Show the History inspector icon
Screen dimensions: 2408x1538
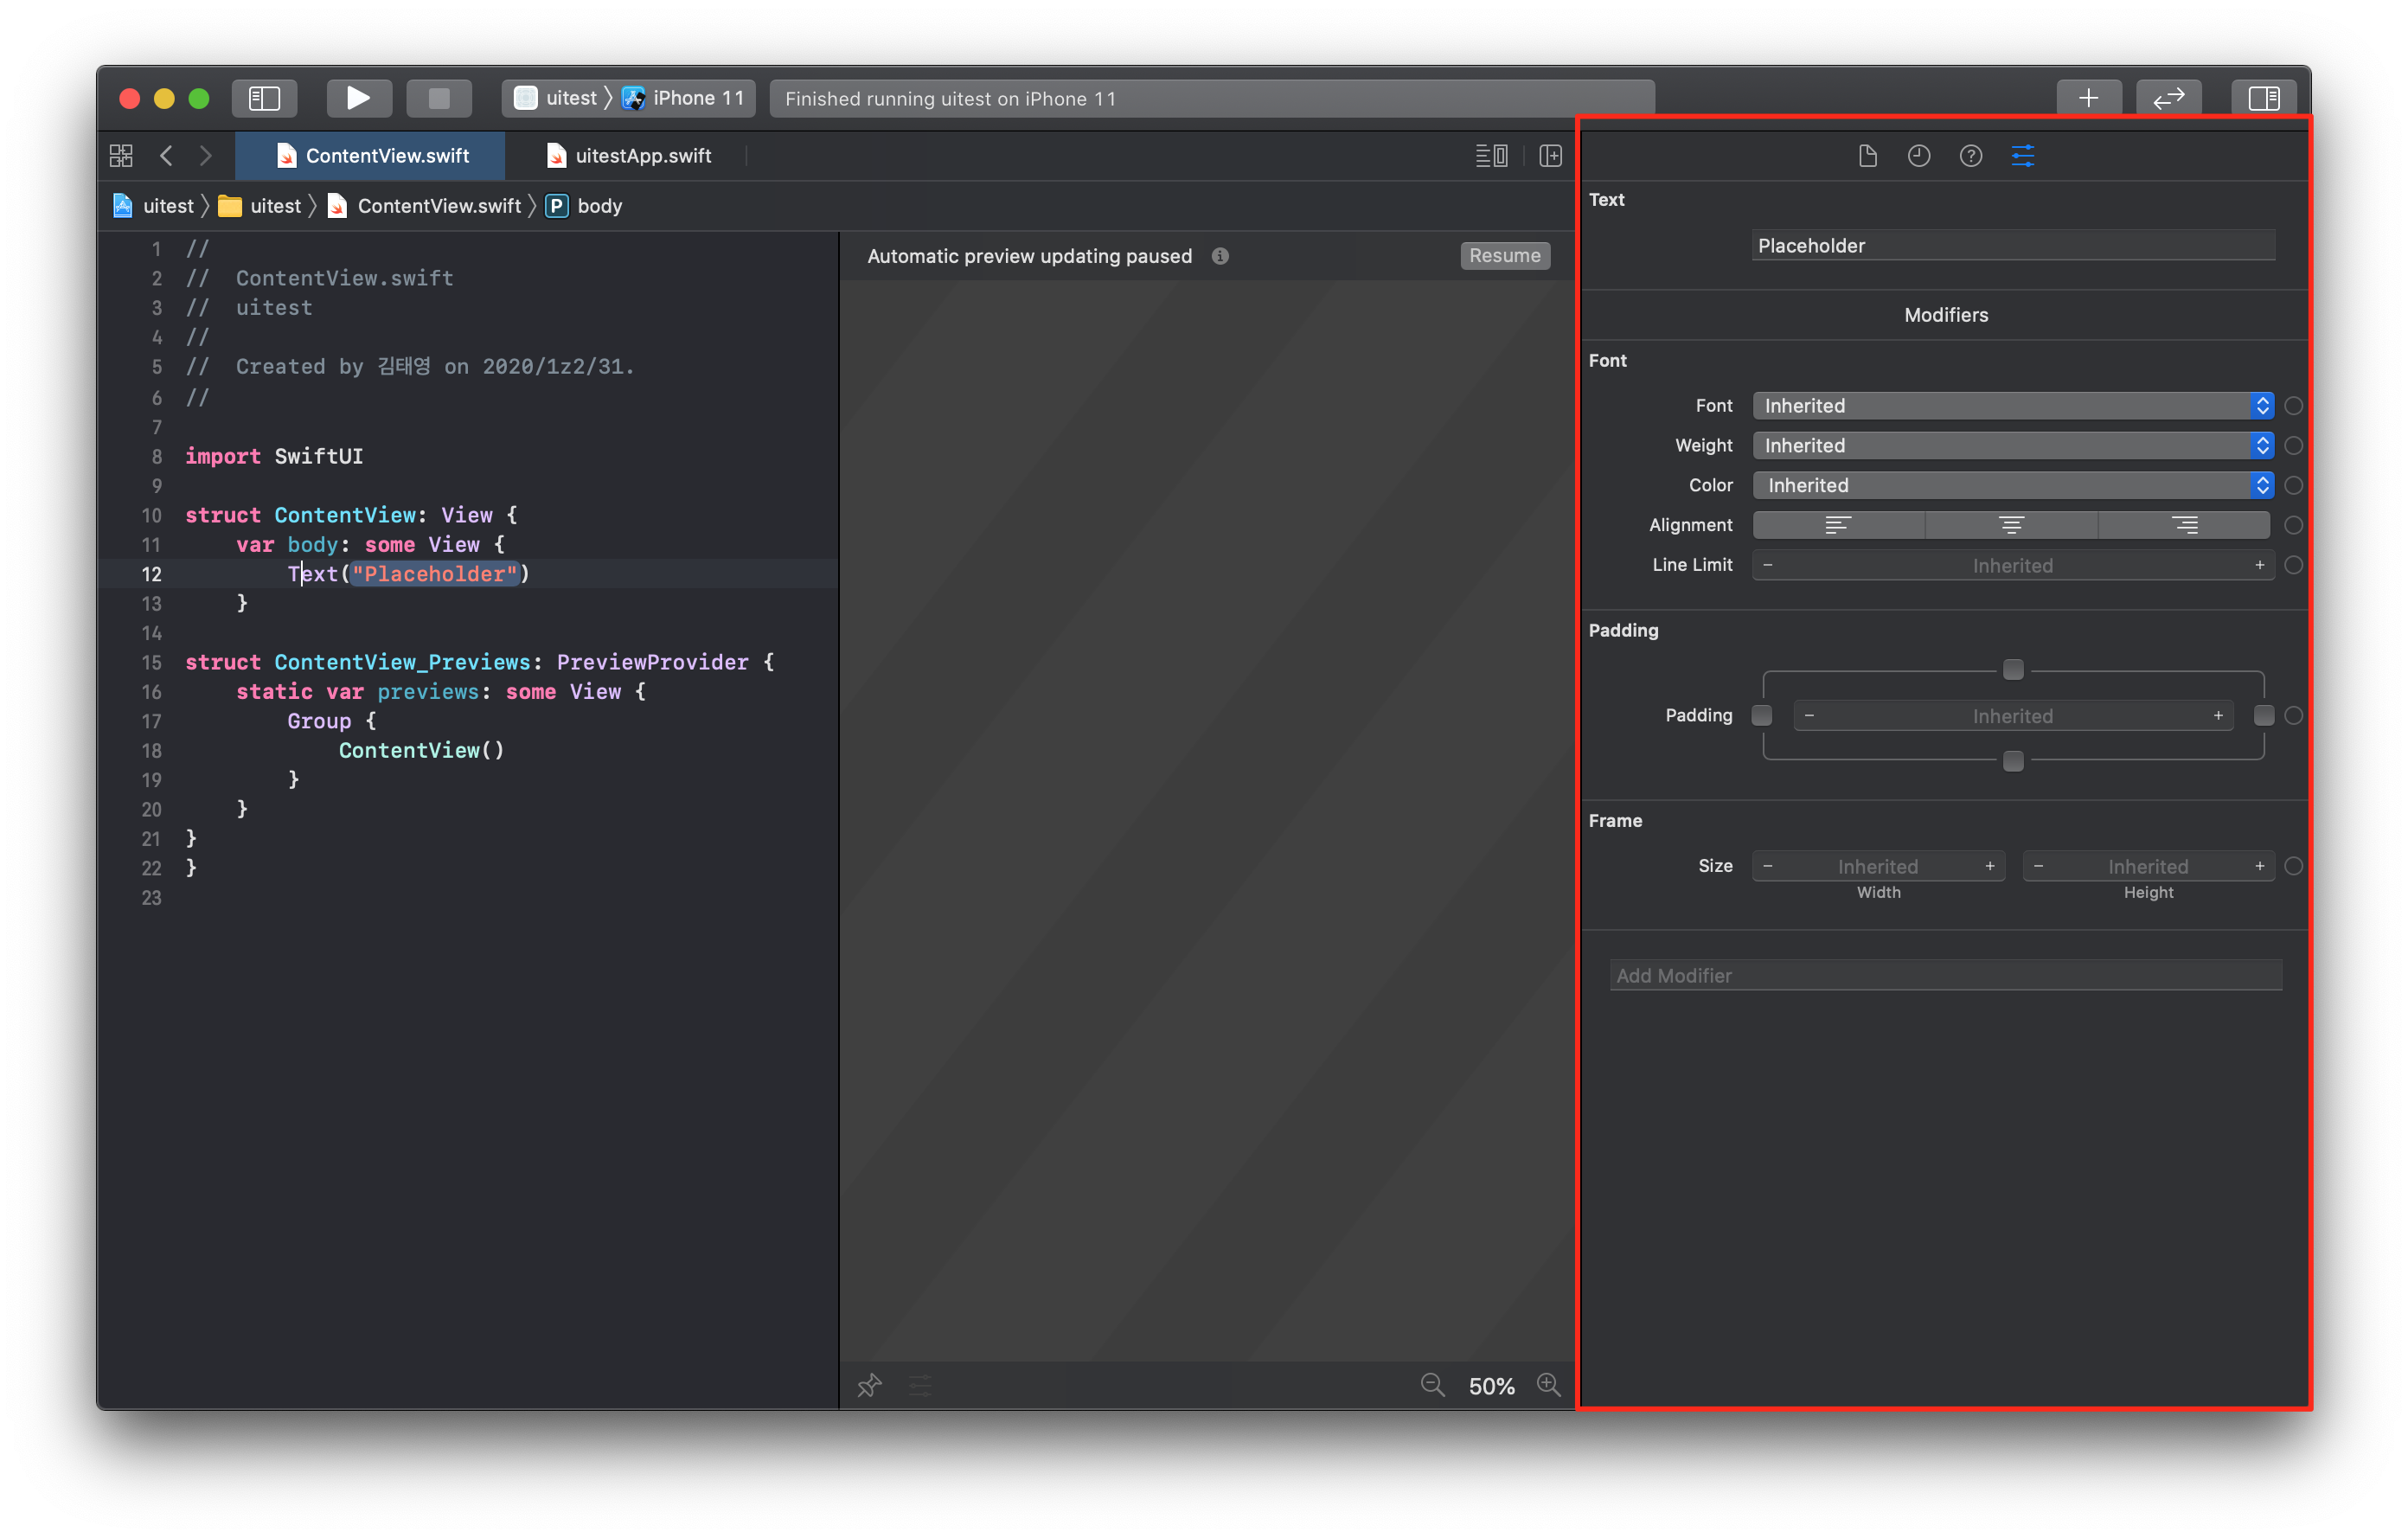click(1918, 156)
